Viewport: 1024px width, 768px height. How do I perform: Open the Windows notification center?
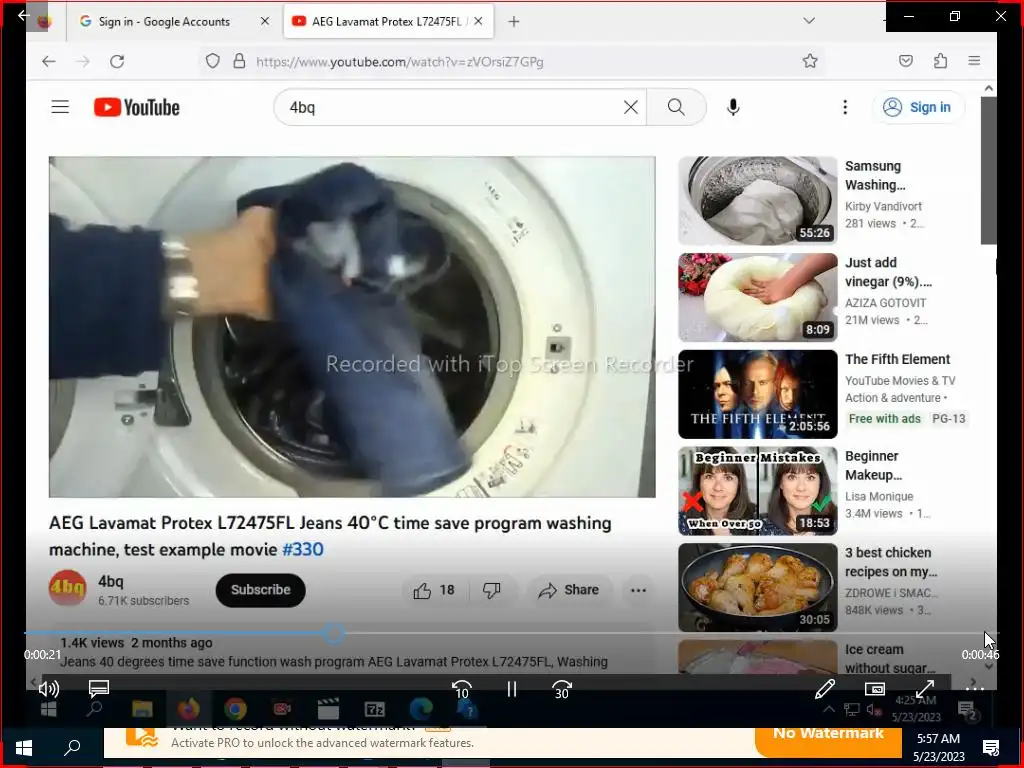[x=991, y=748]
